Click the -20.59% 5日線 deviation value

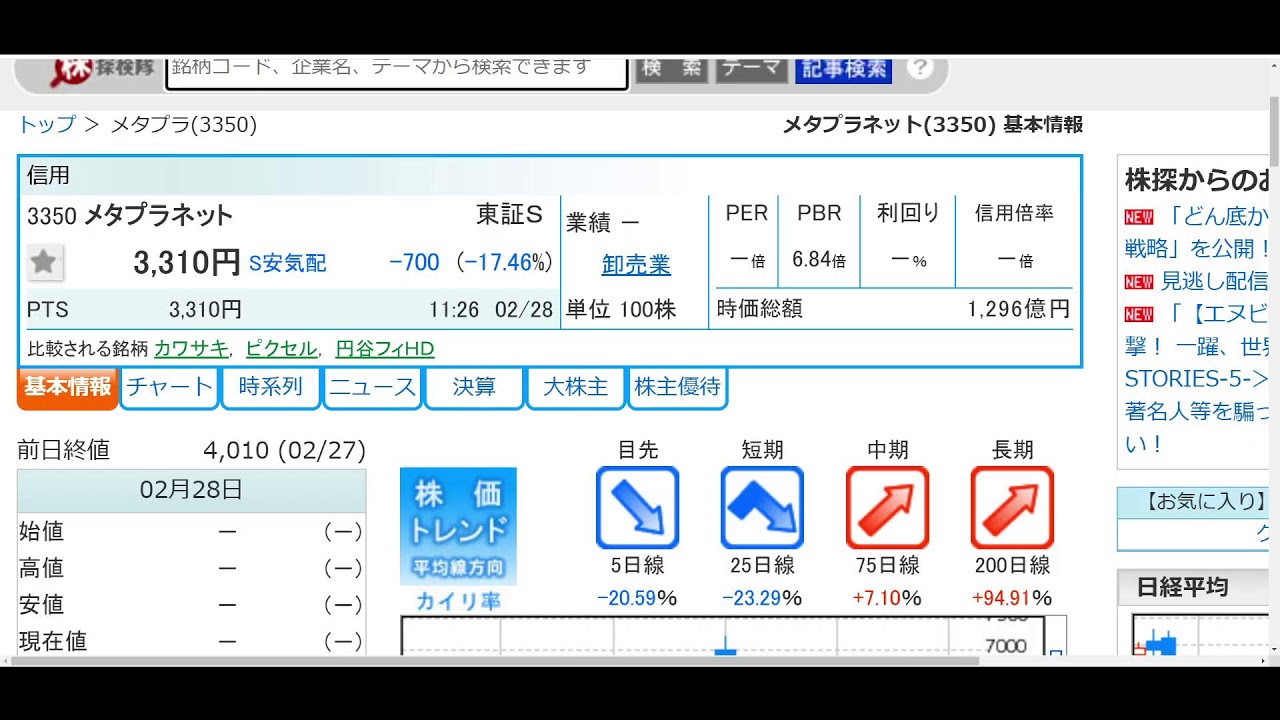(637, 598)
